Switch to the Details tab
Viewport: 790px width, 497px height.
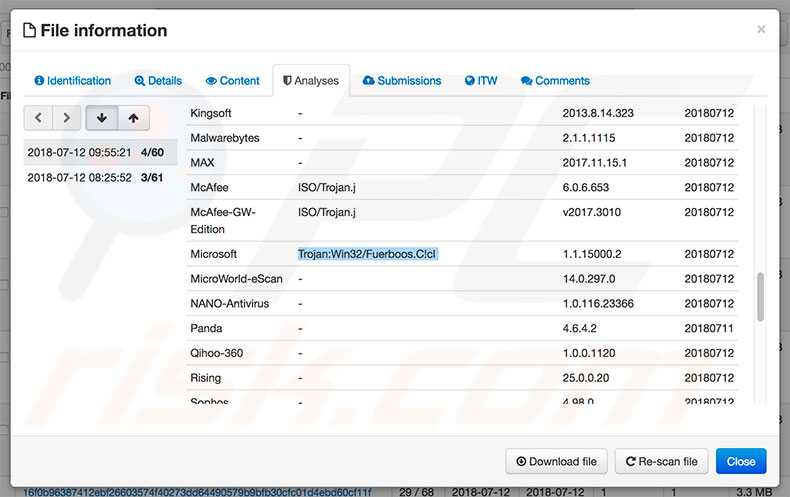tap(158, 81)
